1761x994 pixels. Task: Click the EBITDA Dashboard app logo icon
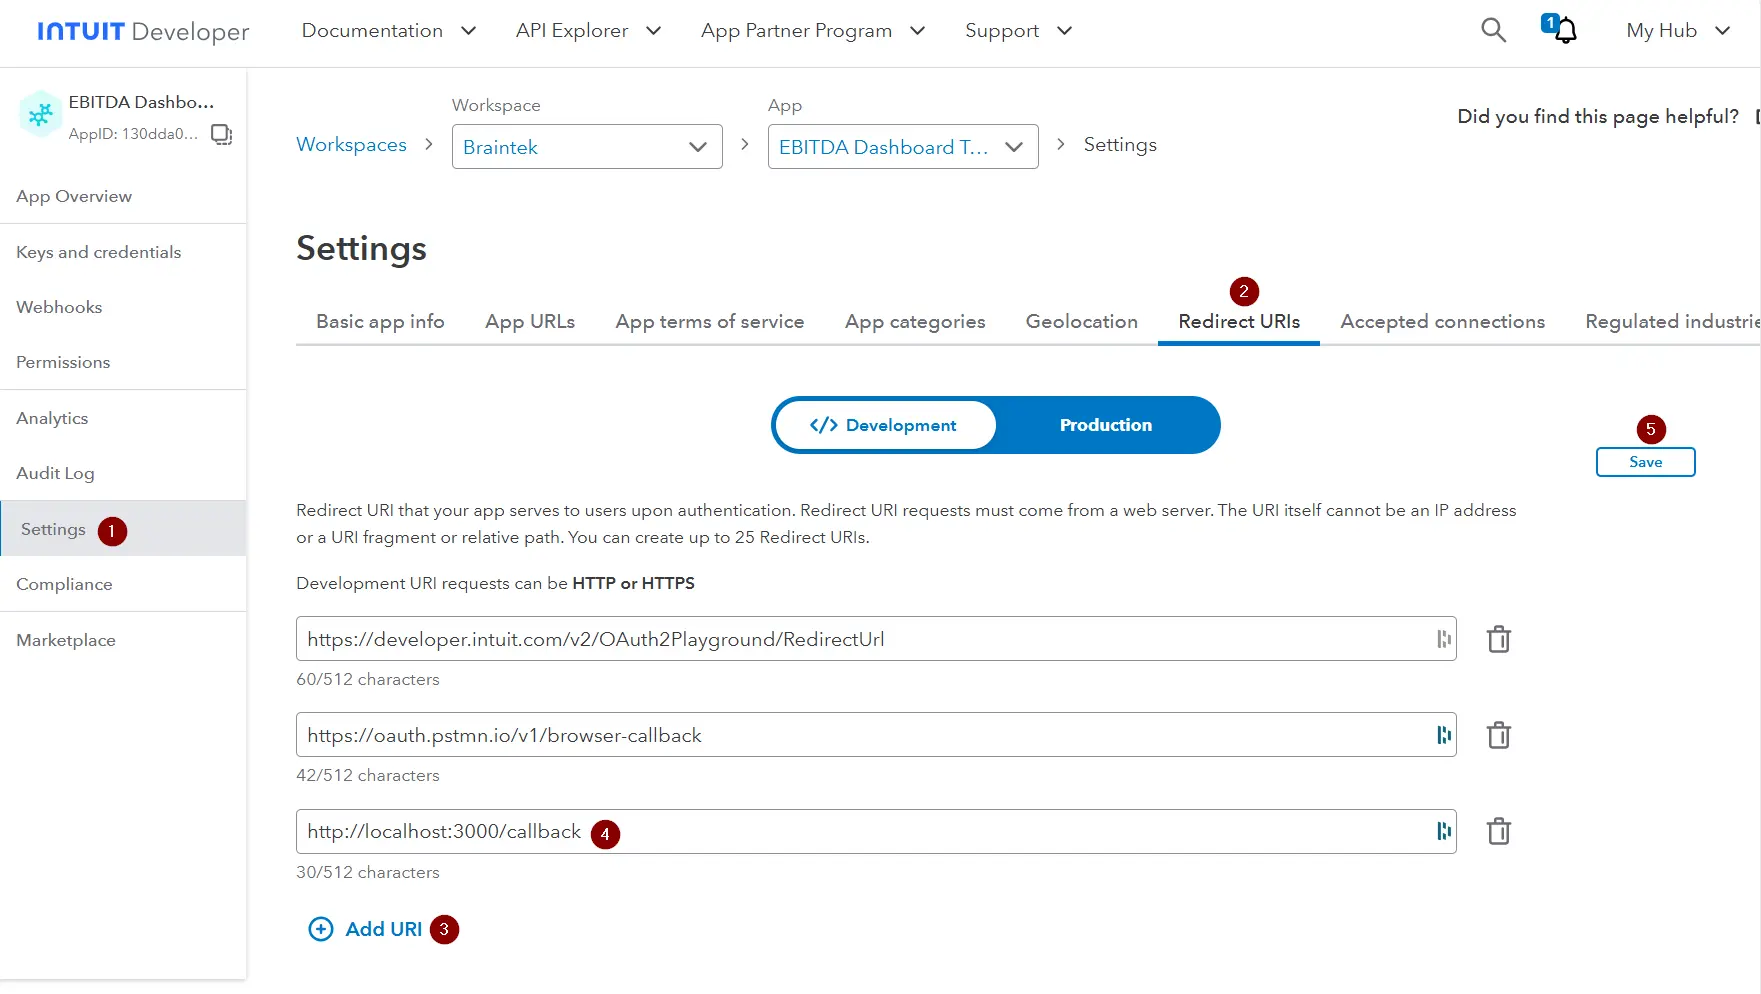41,115
